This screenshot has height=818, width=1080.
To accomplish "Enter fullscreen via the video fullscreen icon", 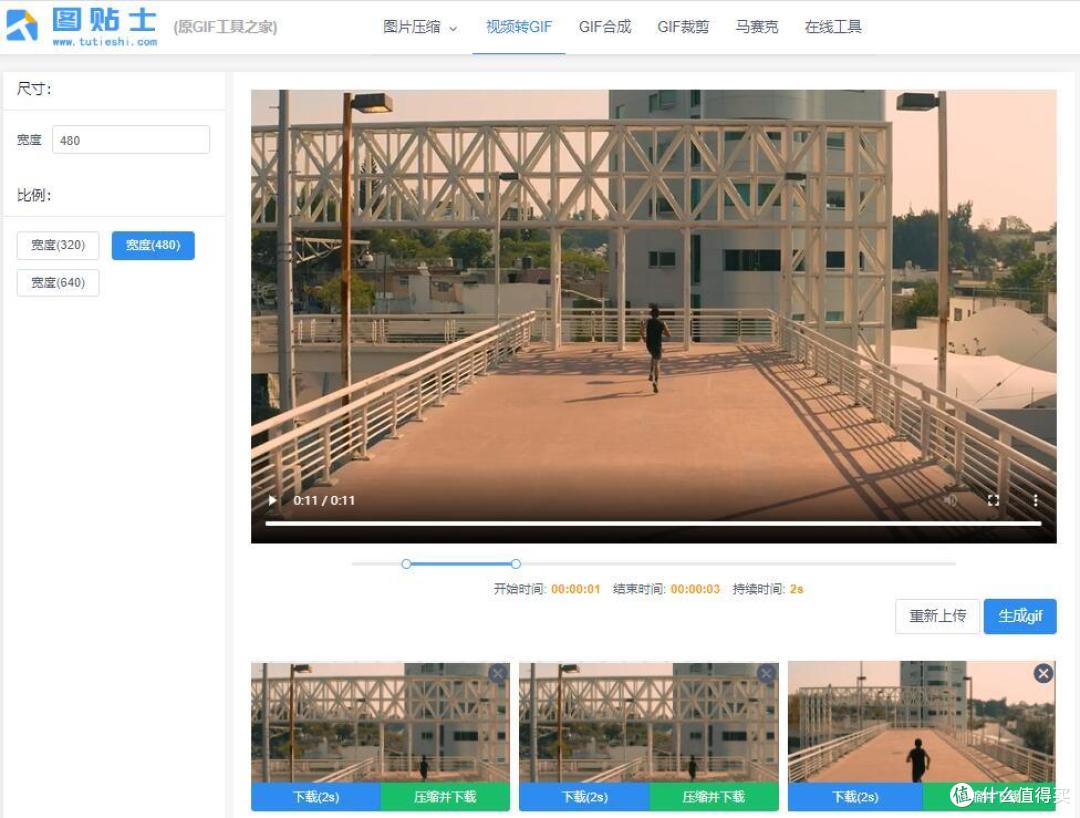I will click(993, 501).
